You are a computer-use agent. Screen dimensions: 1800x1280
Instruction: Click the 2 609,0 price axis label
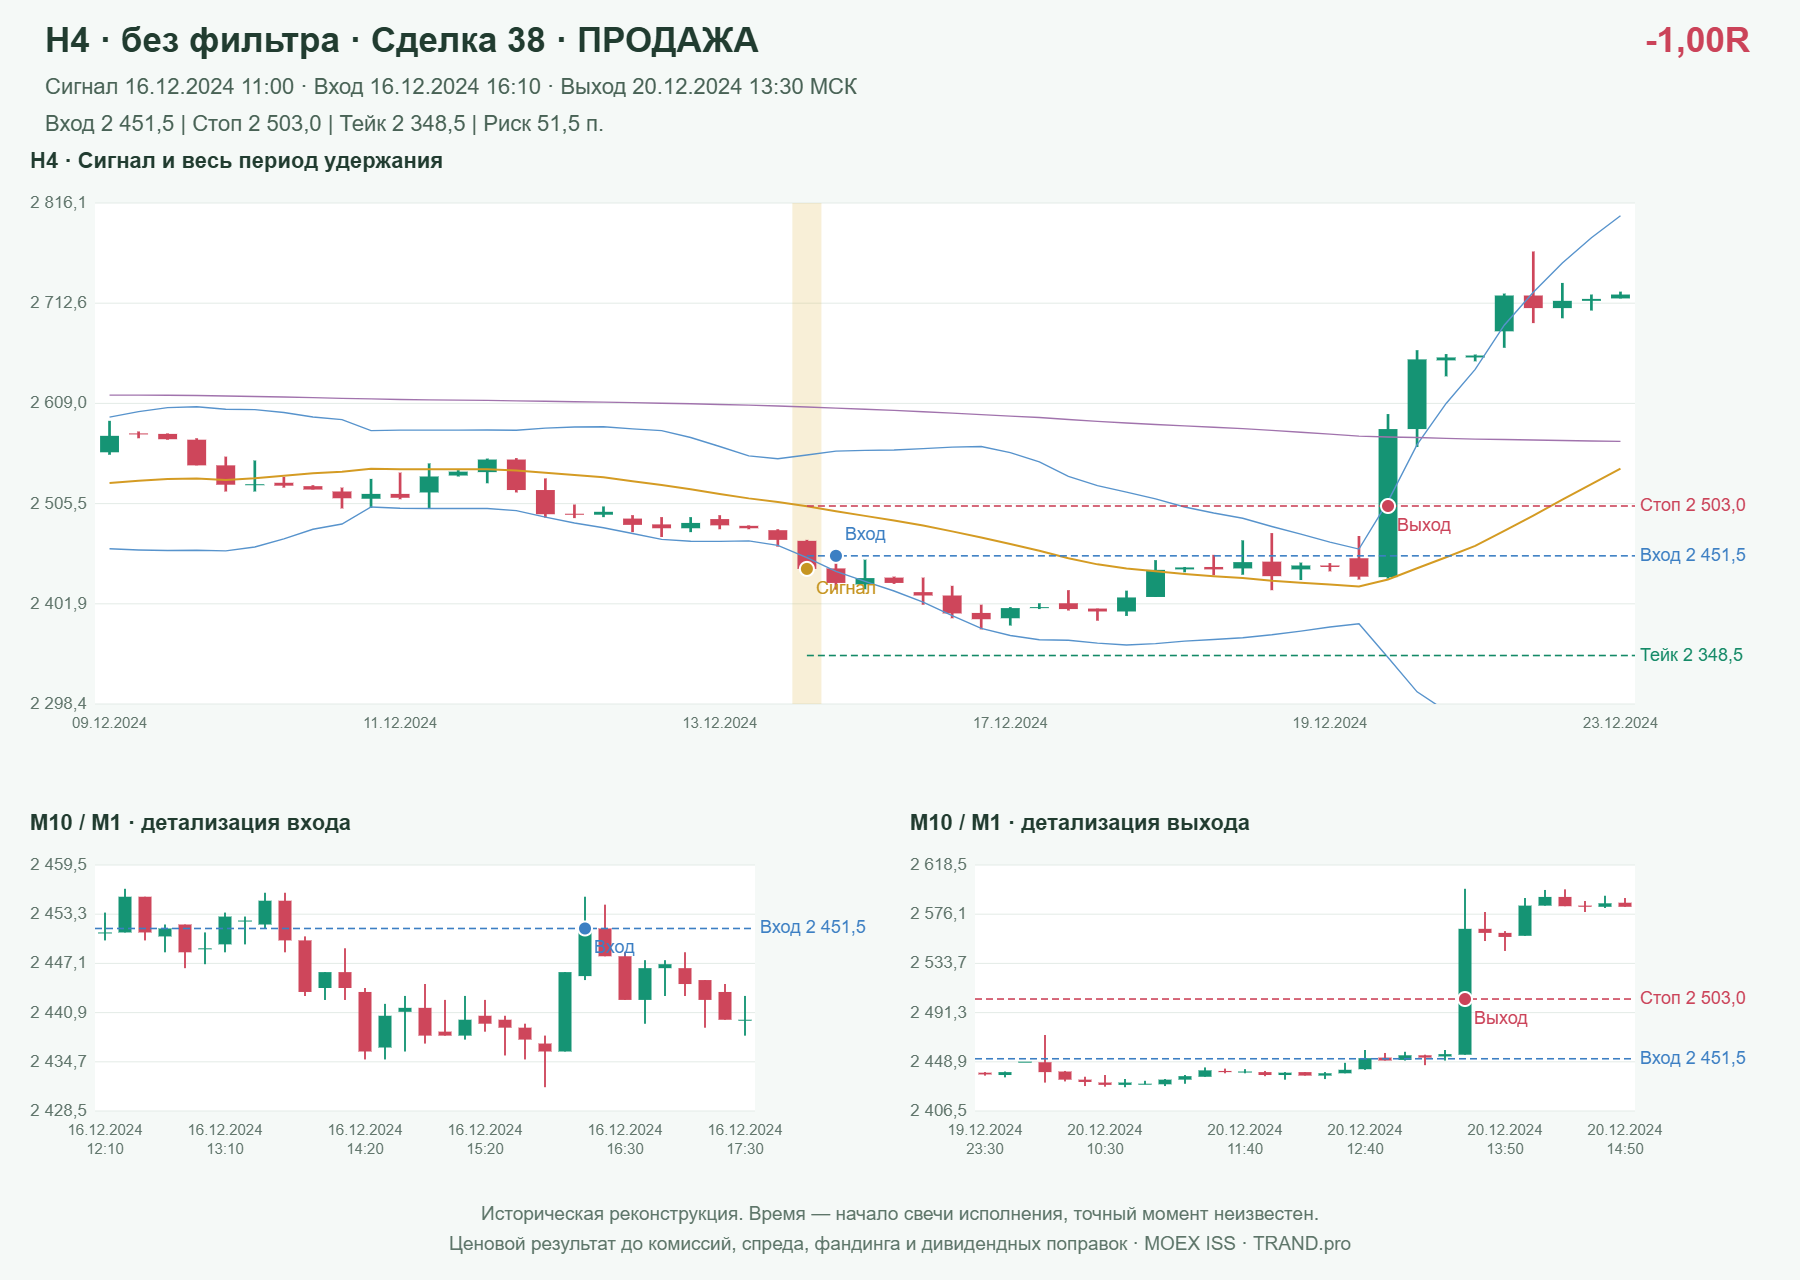58,402
